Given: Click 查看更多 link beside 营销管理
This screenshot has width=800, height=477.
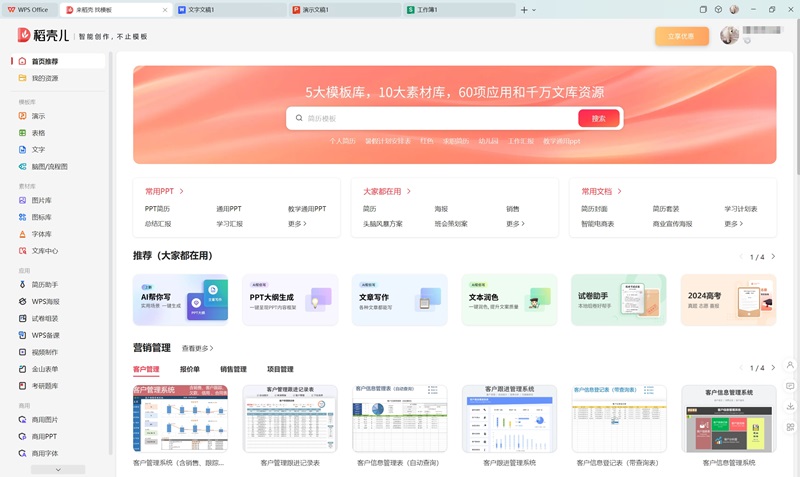Looking at the screenshot, I should [198, 348].
